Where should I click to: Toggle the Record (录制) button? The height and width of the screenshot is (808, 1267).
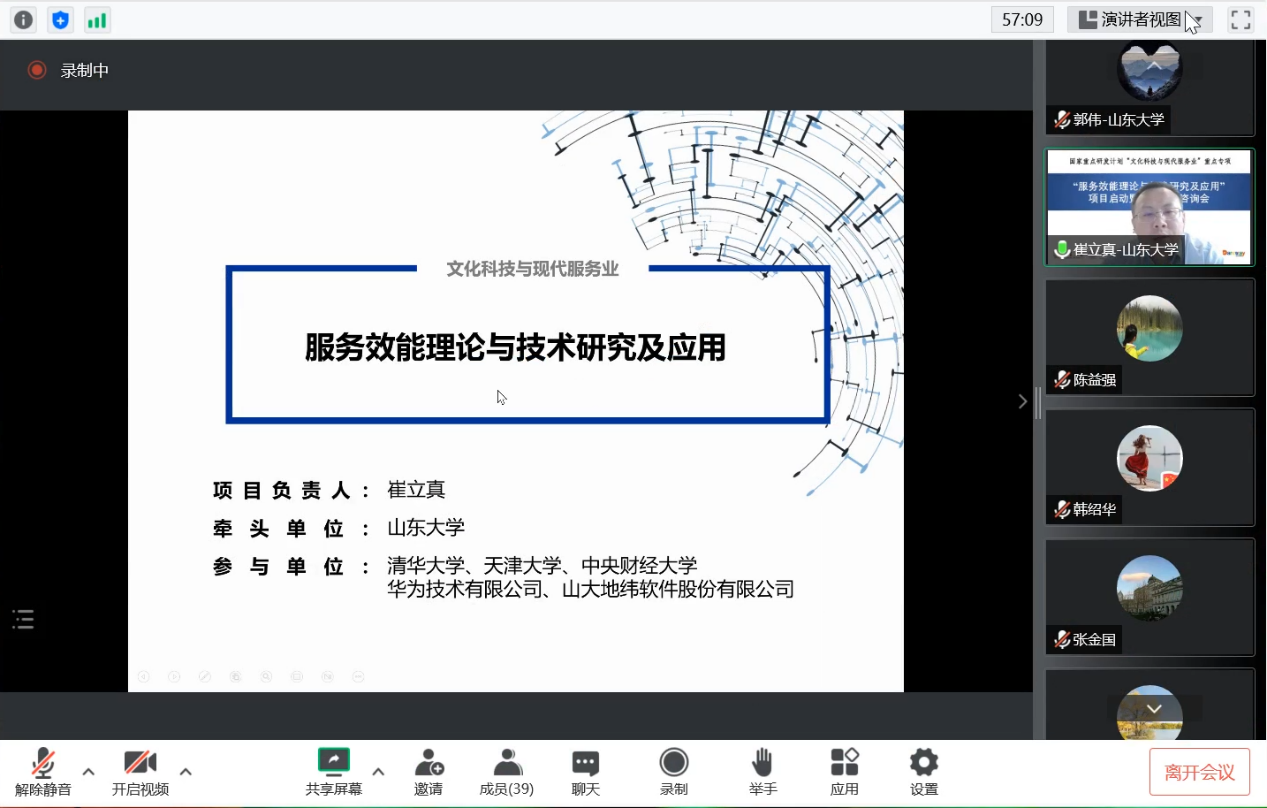(x=673, y=772)
